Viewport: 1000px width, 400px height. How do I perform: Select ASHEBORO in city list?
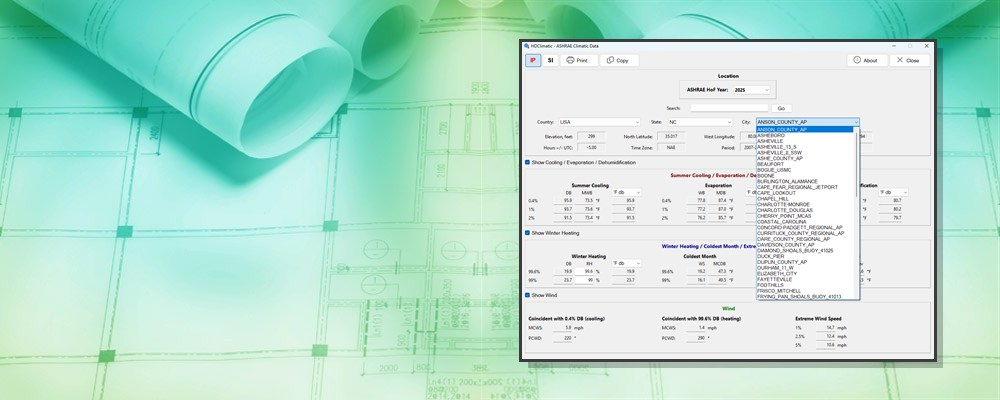click(x=804, y=135)
